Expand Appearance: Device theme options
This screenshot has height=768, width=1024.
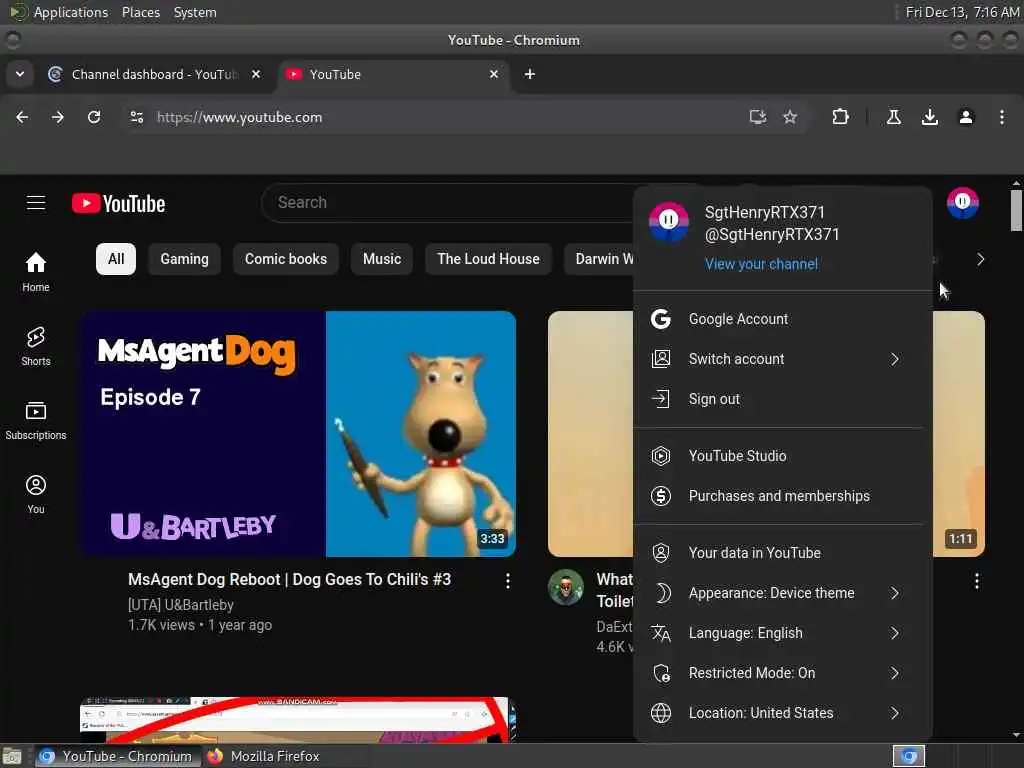click(x=895, y=593)
